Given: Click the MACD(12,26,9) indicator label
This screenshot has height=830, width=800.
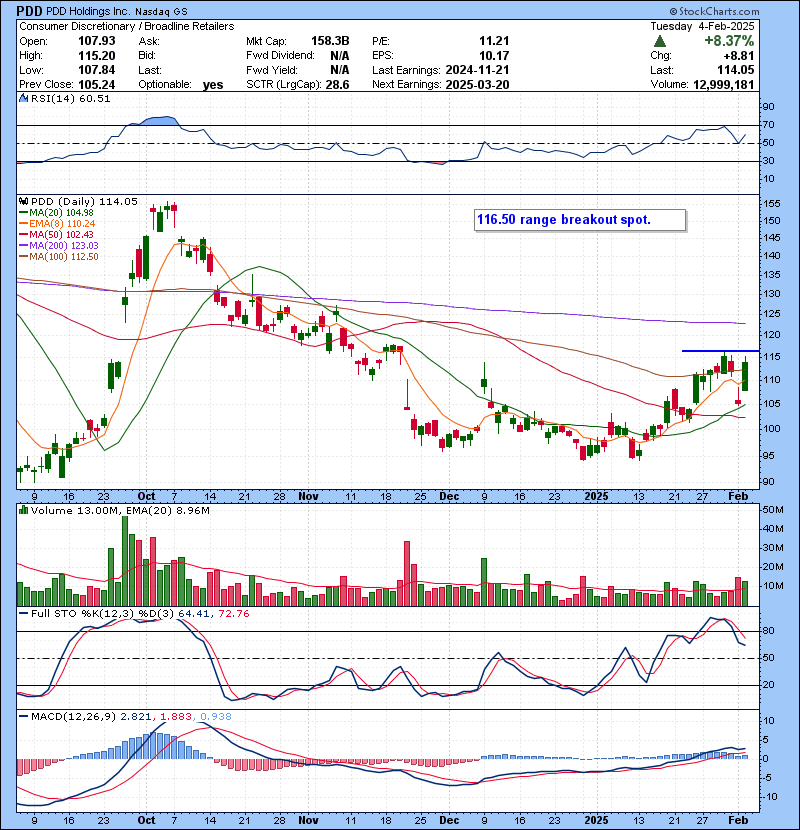Looking at the screenshot, I should 73,717.
